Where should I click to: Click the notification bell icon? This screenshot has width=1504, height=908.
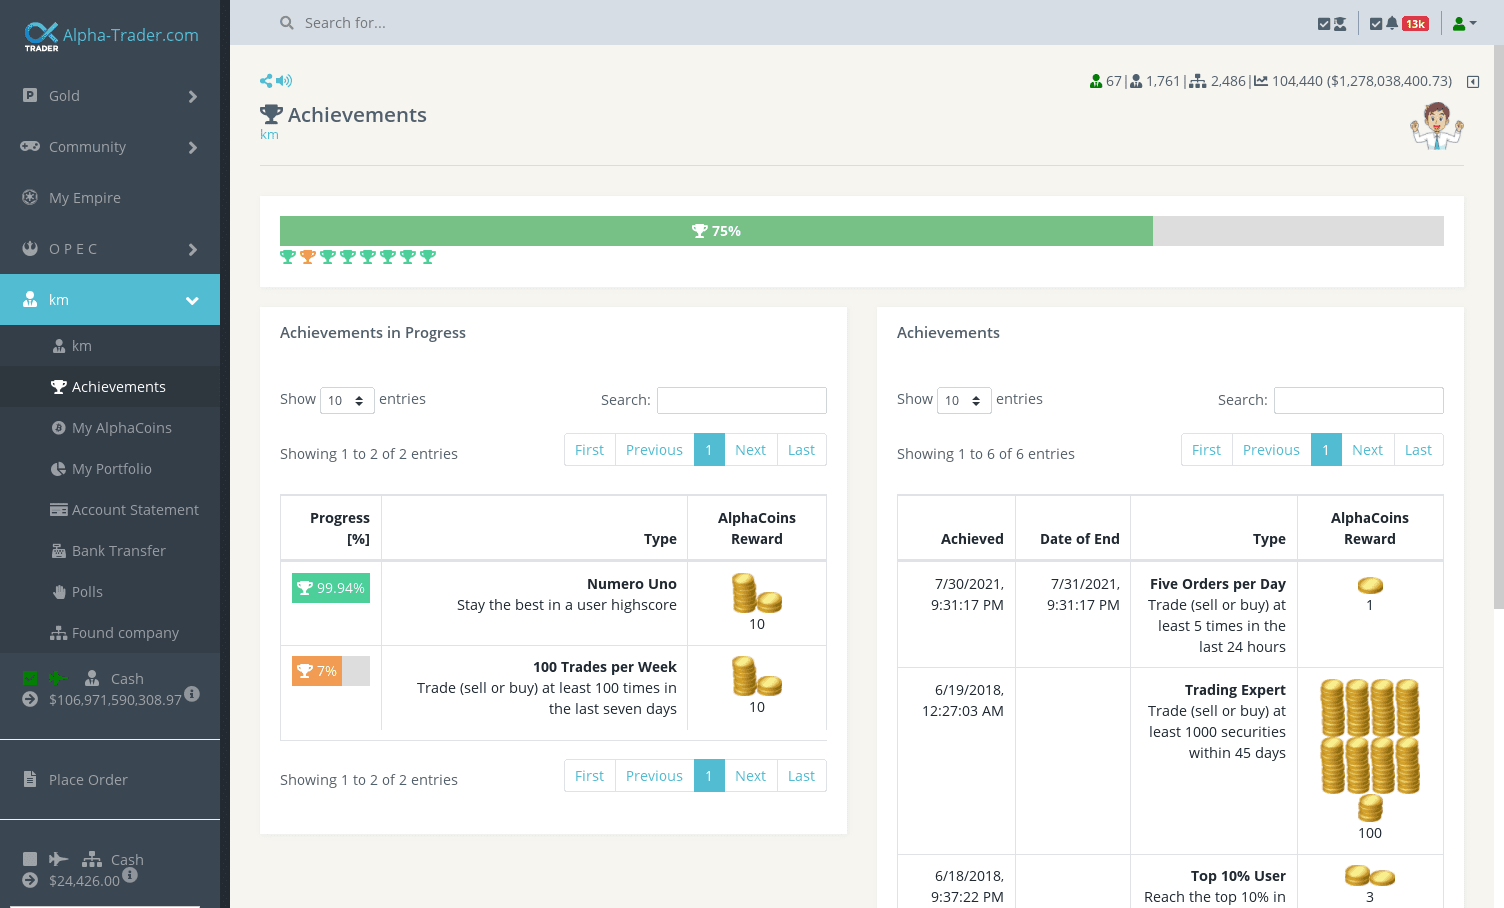1392,23
